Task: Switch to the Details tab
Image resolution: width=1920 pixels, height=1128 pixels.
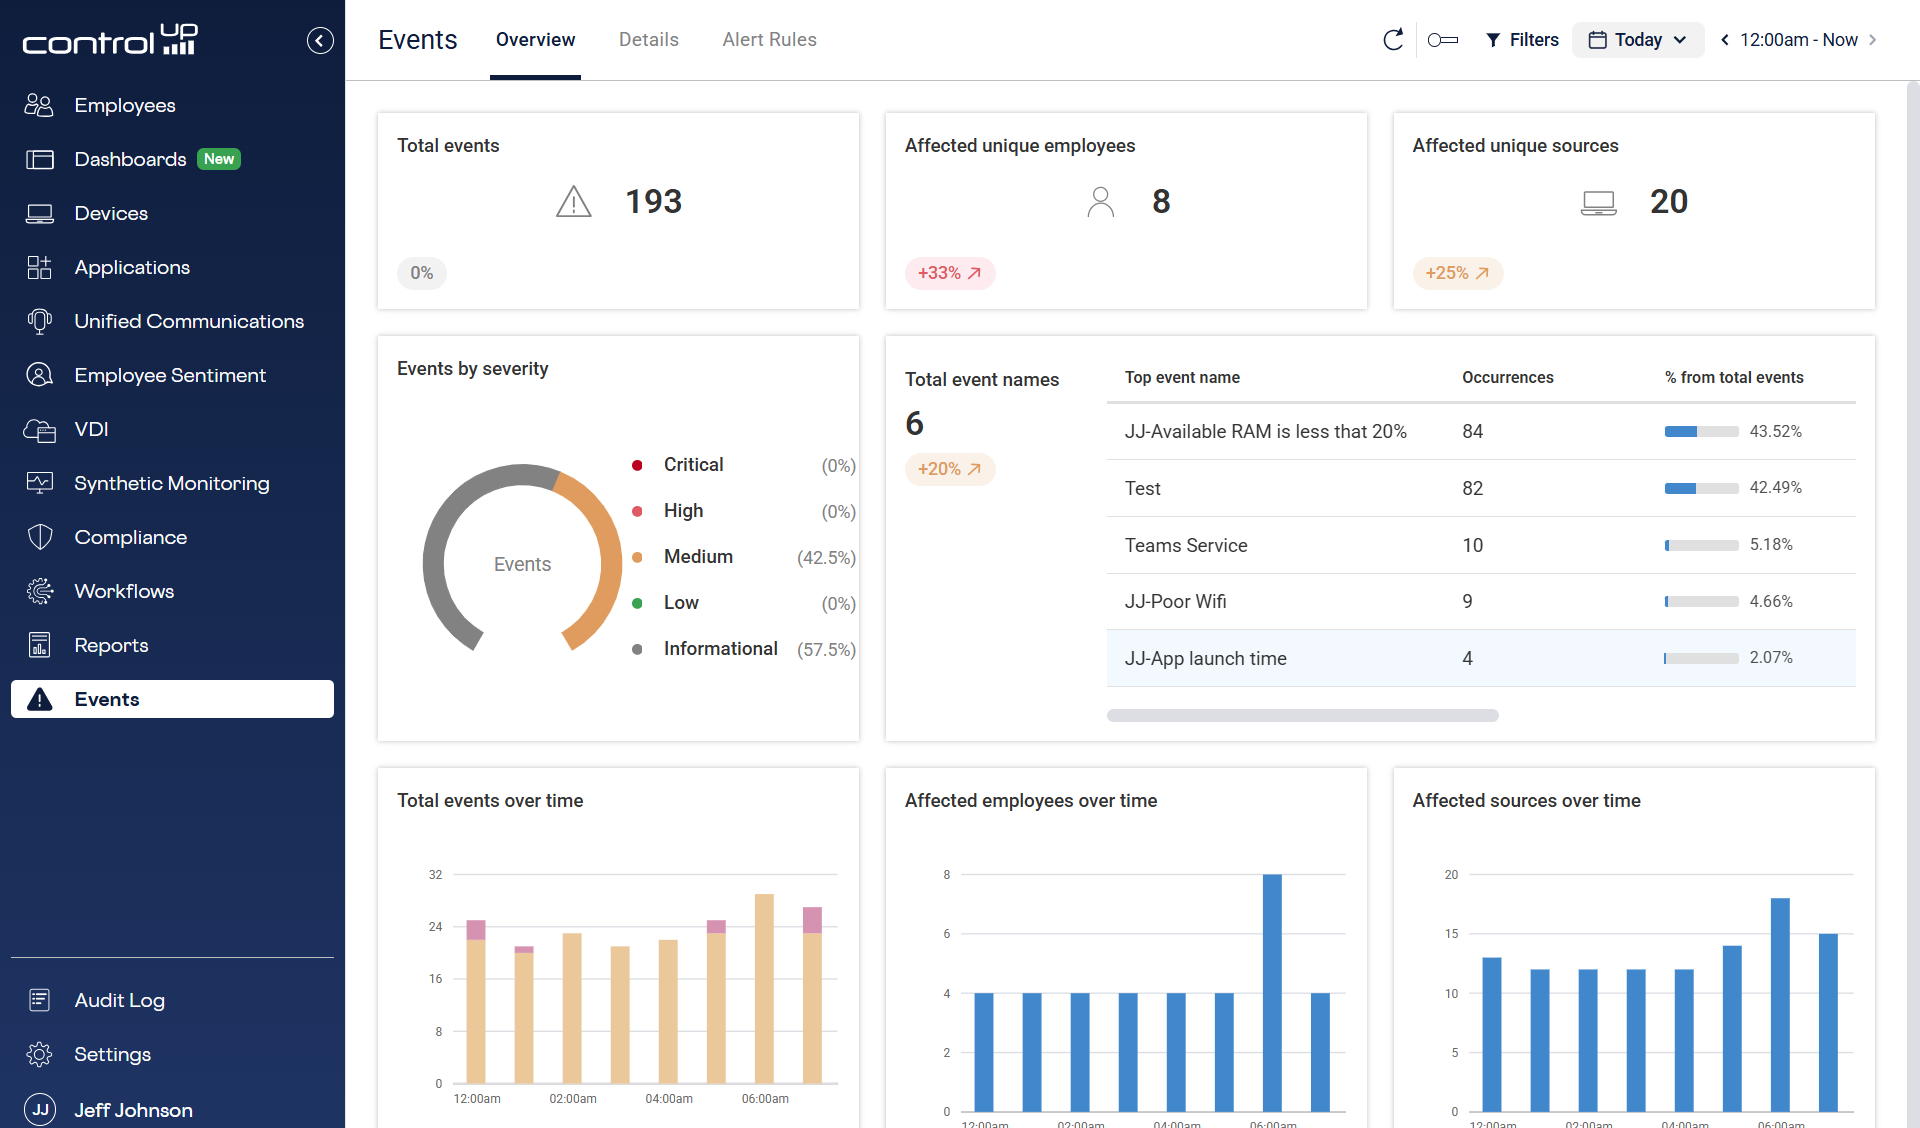Action: click(x=648, y=40)
